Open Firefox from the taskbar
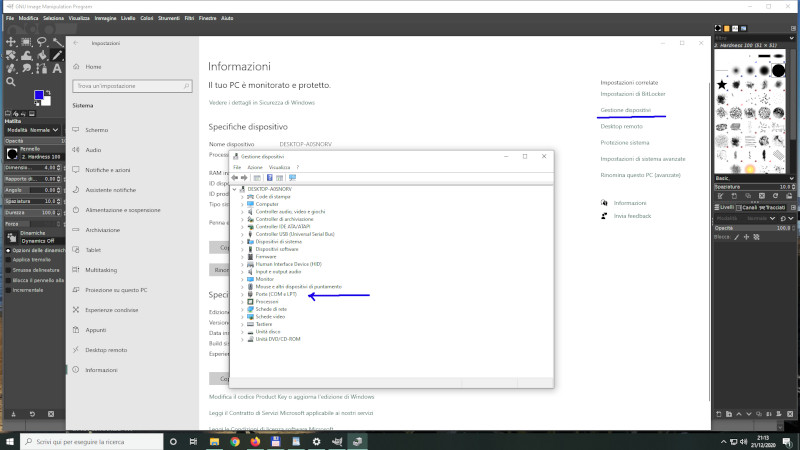The image size is (800, 450). (x=255, y=442)
